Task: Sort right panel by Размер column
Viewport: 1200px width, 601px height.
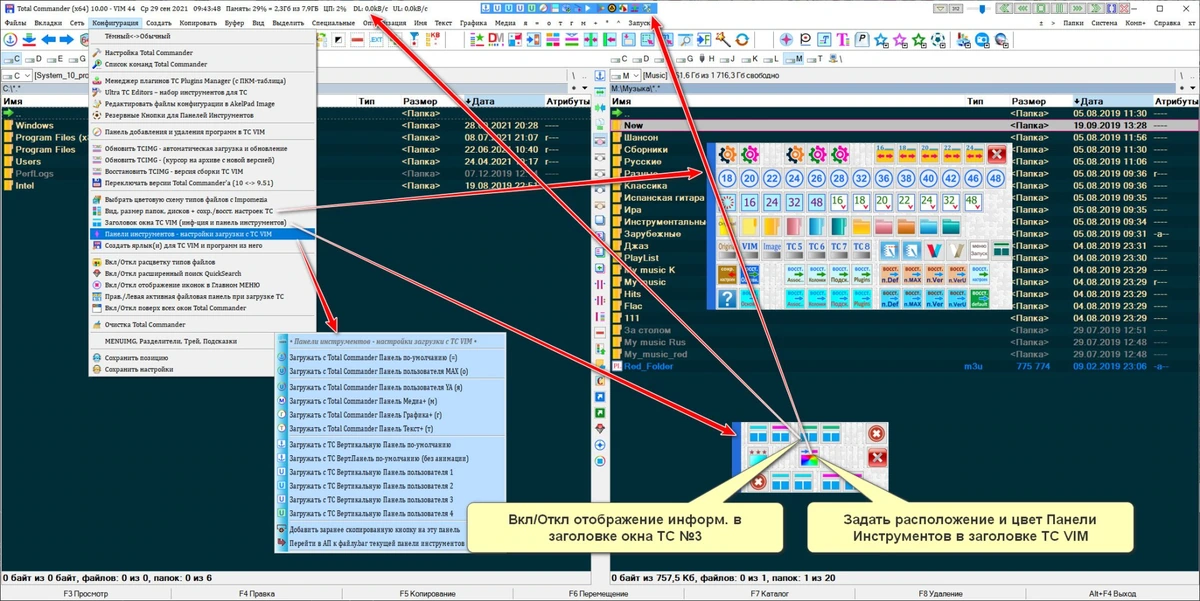Action: tap(1040, 101)
